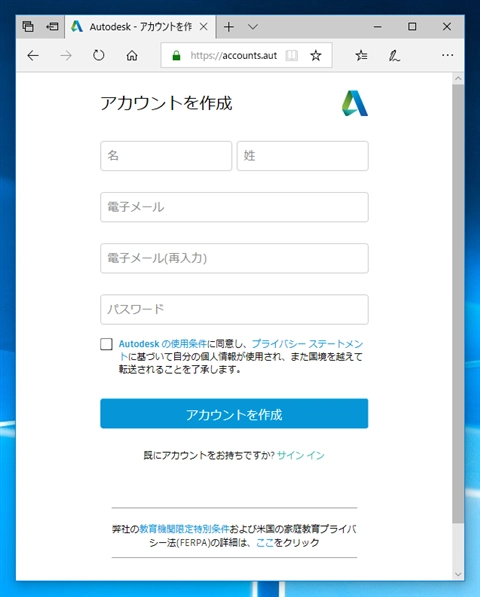Click the Autodesk logo
The height and width of the screenshot is (597, 480).
(355, 103)
